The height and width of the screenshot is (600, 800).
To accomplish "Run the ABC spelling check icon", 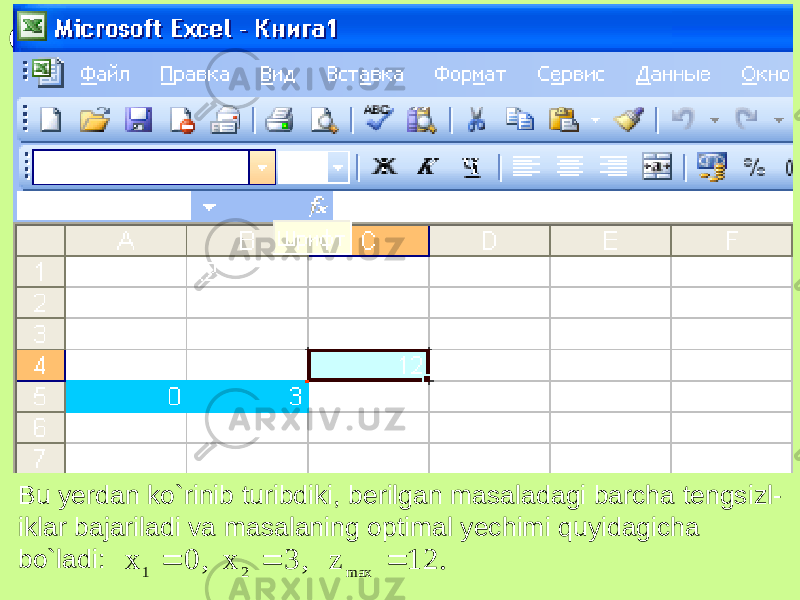I will click(378, 118).
